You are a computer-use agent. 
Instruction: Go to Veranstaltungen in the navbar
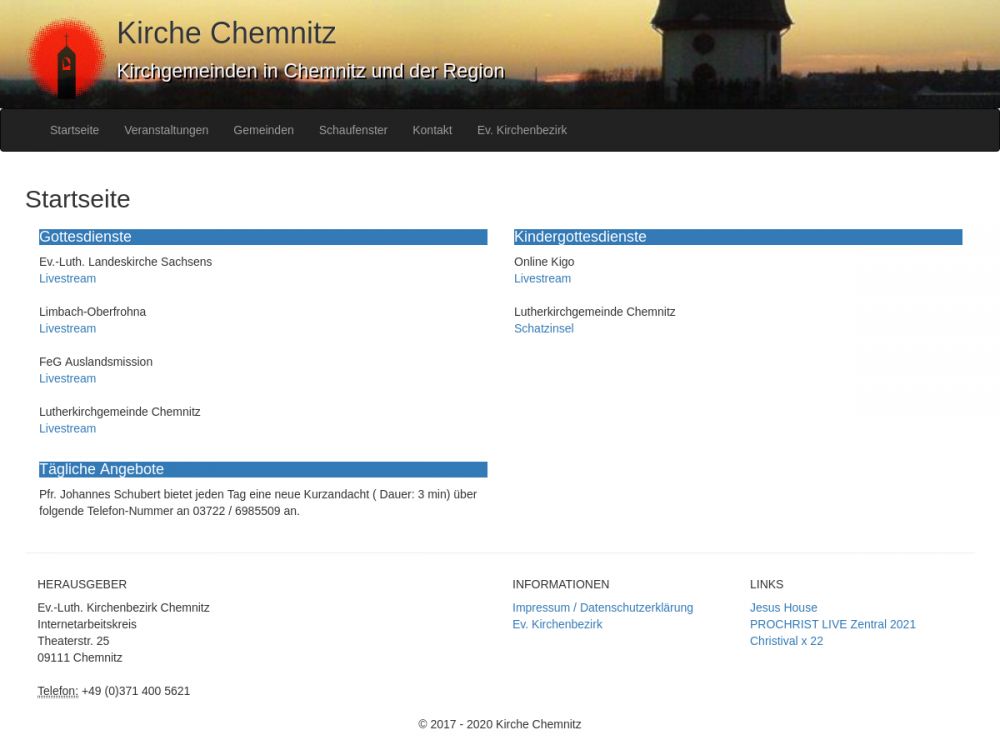(166, 130)
